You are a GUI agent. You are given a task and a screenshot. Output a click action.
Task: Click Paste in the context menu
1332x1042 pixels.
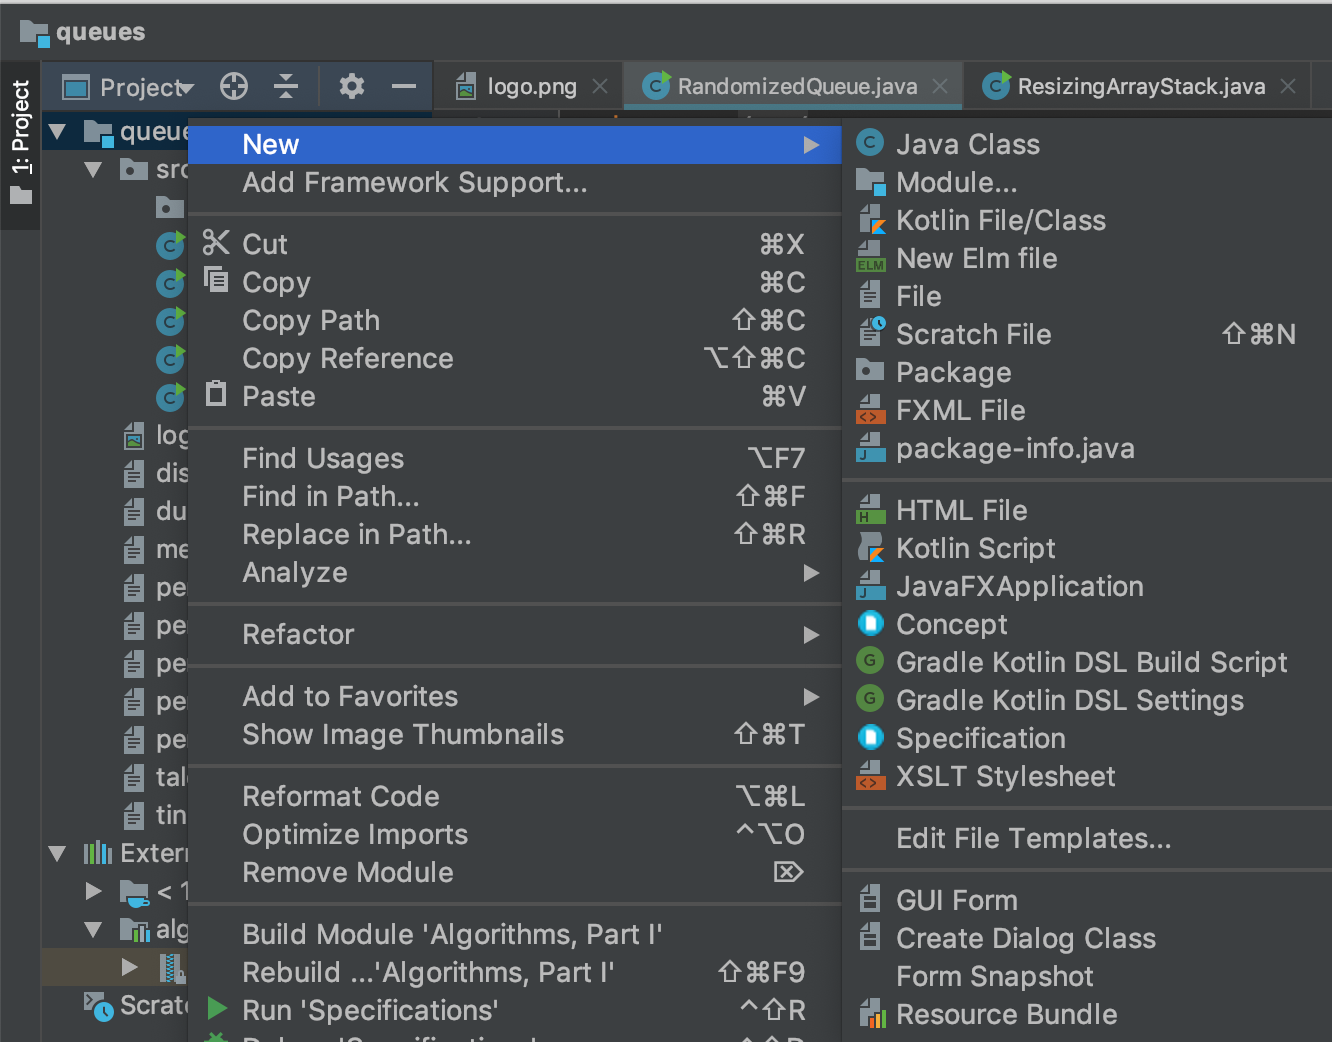515,397
